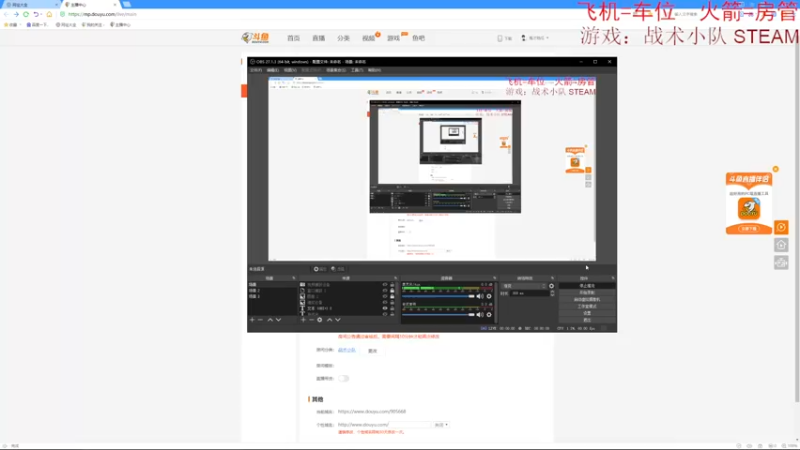Toggle lock of the top OBS source
The height and width of the screenshot is (450, 800).
392,285
